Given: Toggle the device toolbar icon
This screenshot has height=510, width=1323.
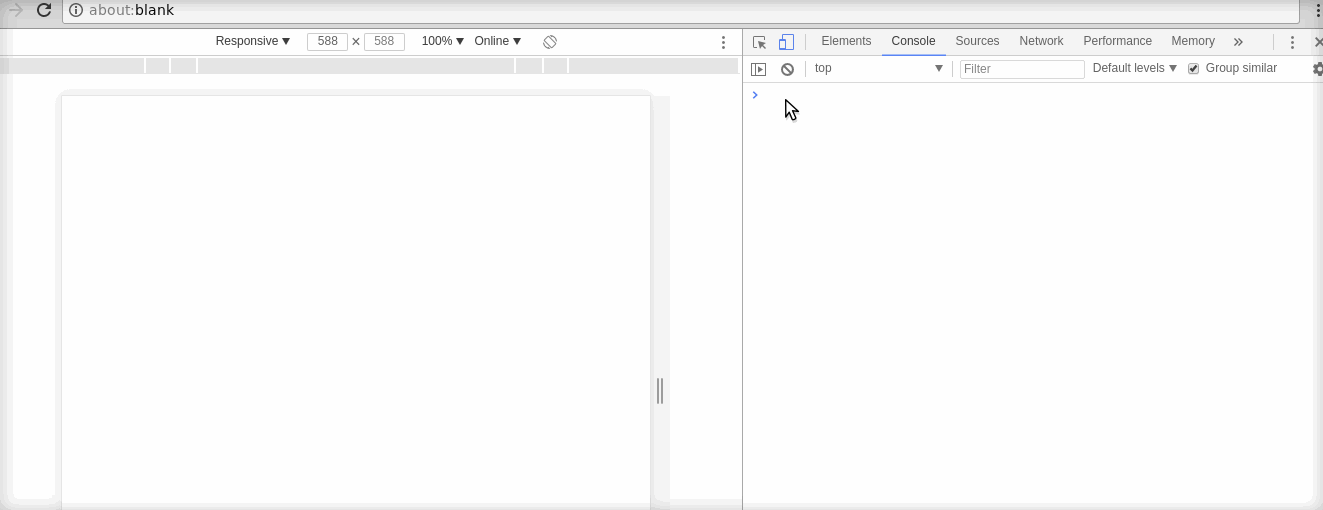Looking at the screenshot, I should [787, 42].
